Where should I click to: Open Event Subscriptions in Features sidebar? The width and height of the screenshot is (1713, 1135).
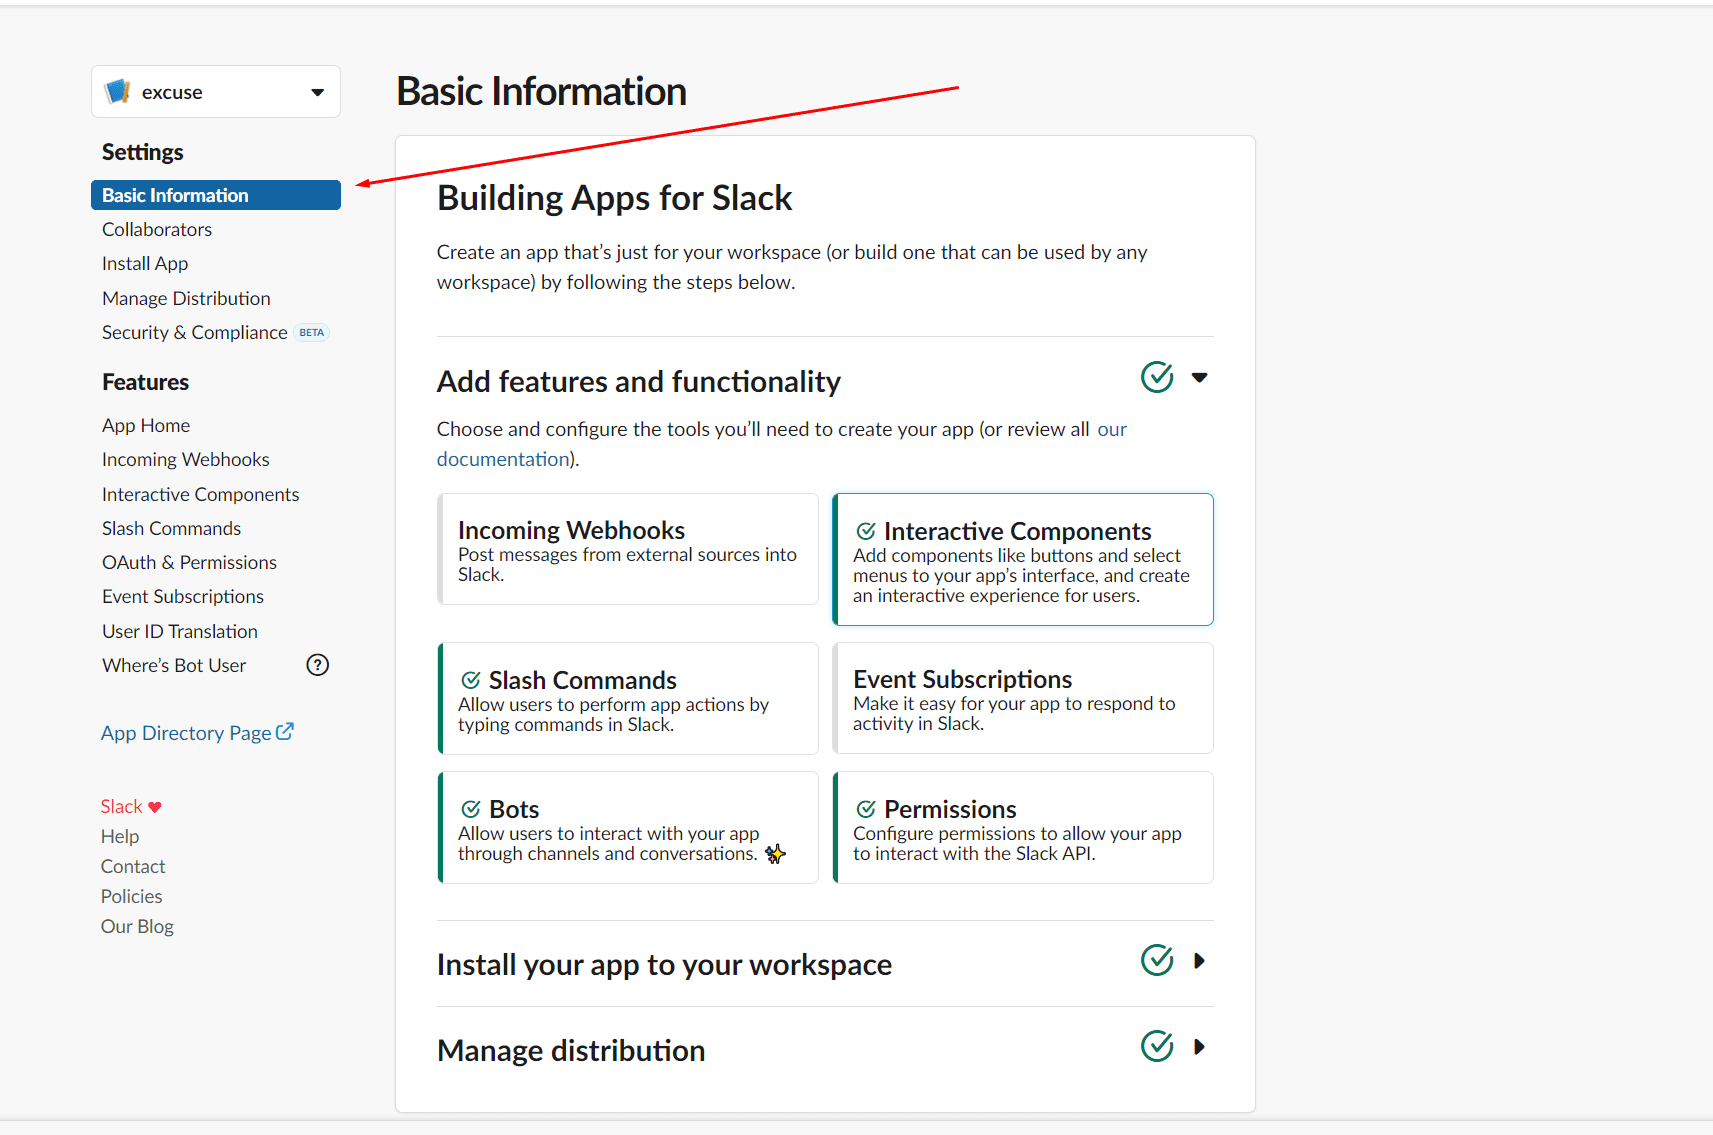click(183, 596)
